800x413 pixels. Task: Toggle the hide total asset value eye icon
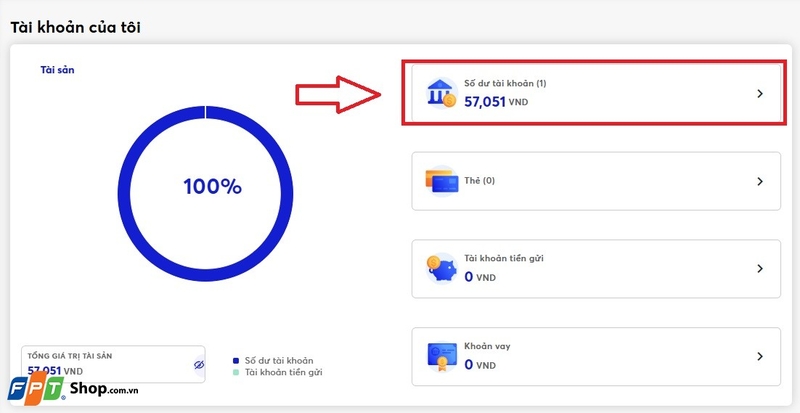coord(199,365)
